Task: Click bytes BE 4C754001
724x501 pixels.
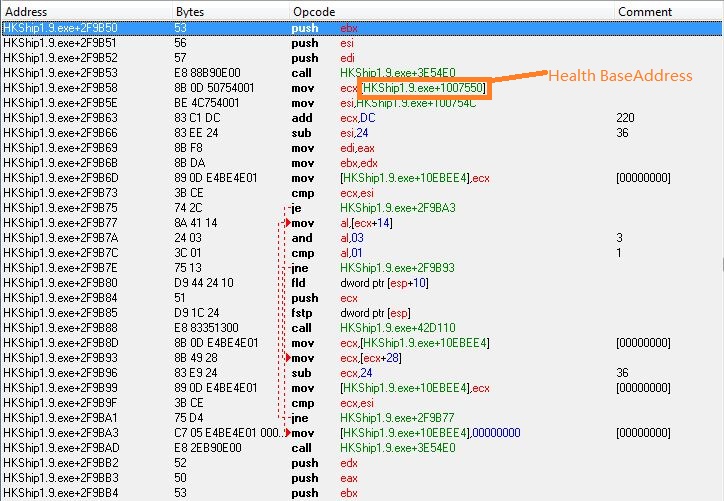Action: [x=206, y=103]
